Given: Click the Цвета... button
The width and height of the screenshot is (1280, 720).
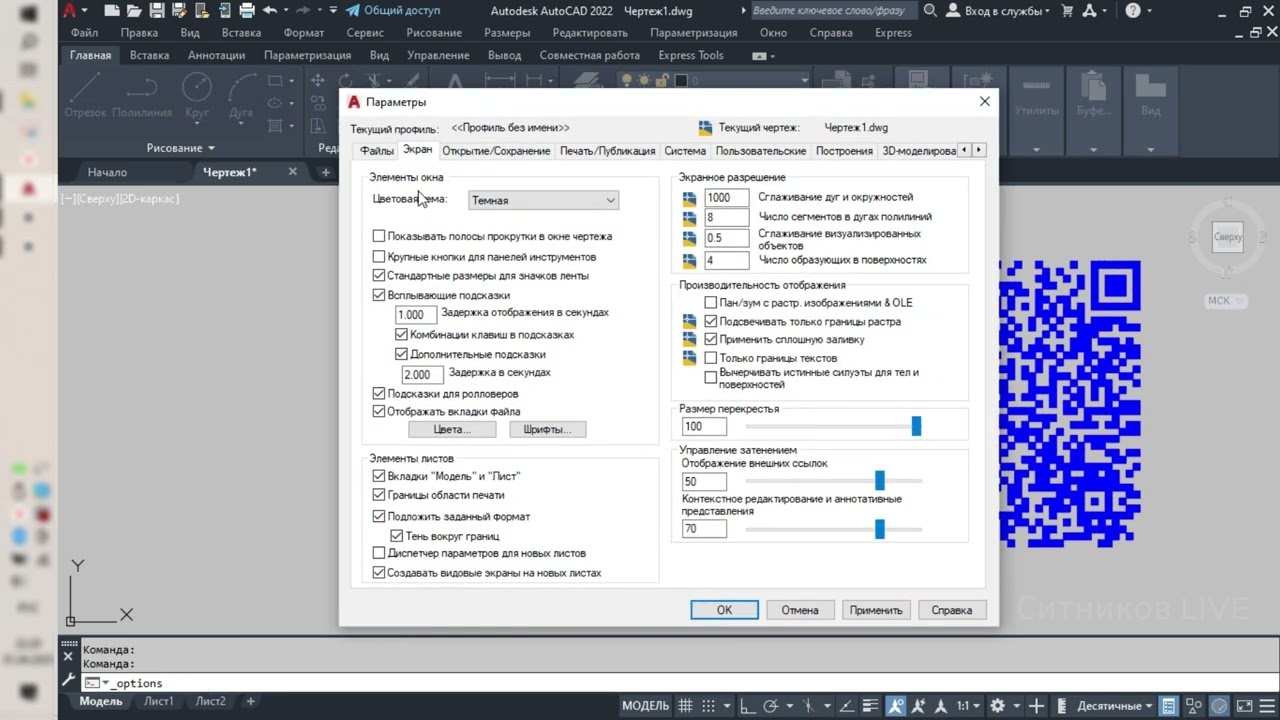Looking at the screenshot, I should point(452,429).
